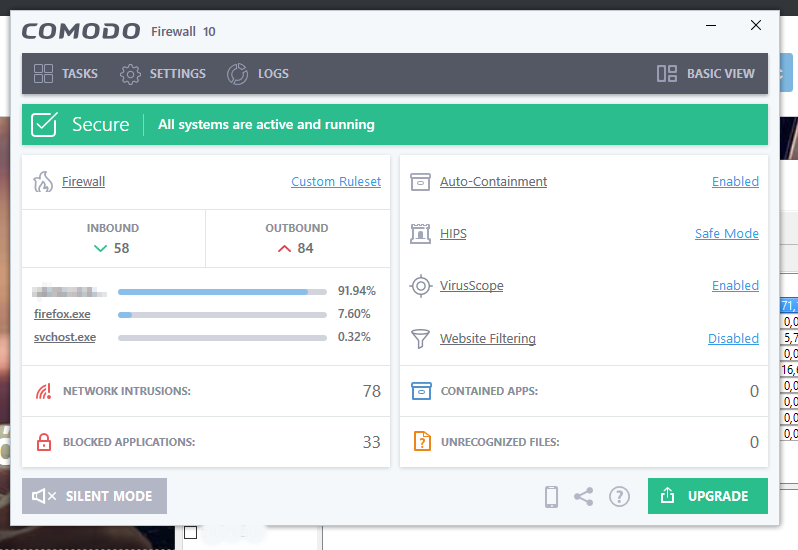The width and height of the screenshot is (798, 550).
Task: Click the inbound connections count 58
Action: coord(121,248)
